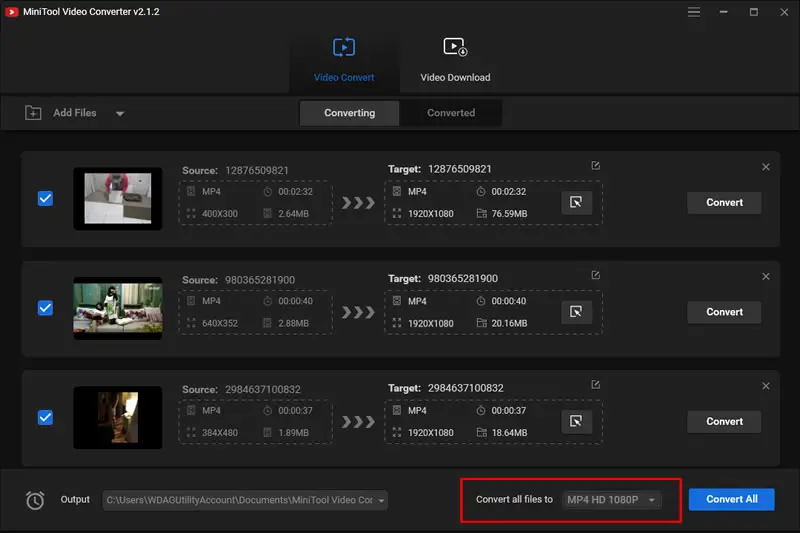Click the Video Convert icon

(x=344, y=47)
